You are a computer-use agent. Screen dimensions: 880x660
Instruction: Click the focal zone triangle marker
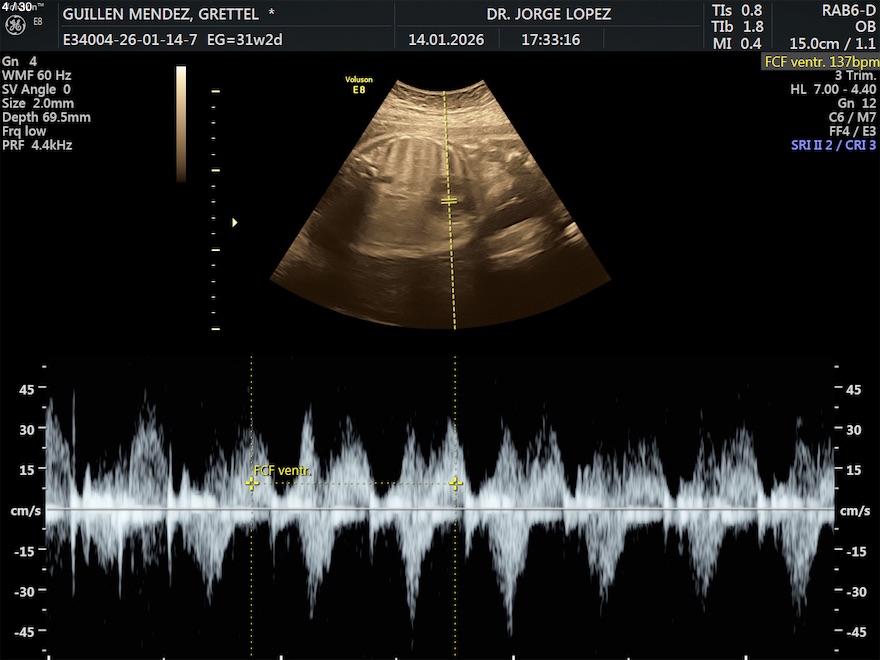pos(235,222)
